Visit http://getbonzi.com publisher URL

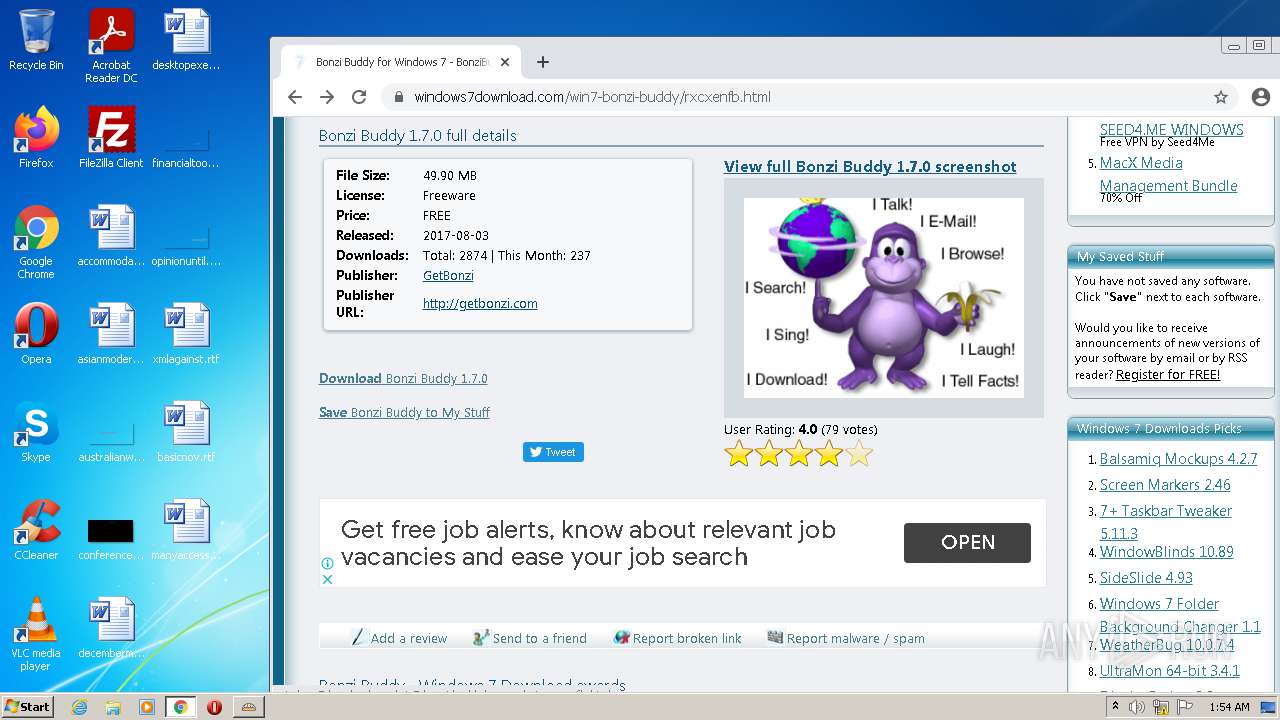(x=480, y=303)
